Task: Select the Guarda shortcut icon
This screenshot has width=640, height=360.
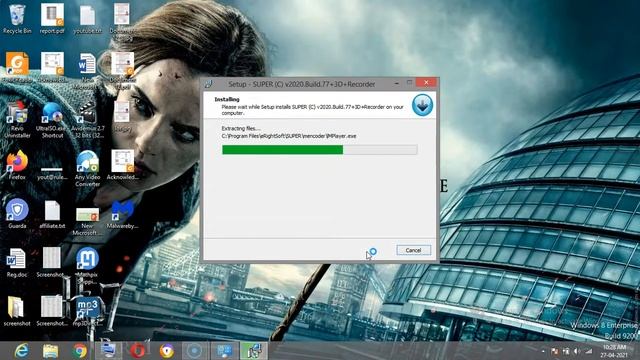Action: click(17, 213)
